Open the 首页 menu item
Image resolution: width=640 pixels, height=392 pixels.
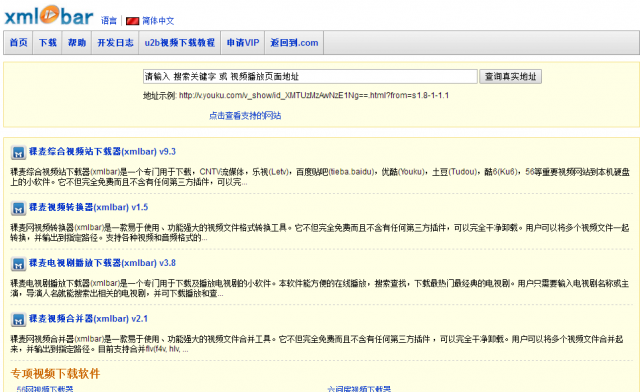[18, 42]
